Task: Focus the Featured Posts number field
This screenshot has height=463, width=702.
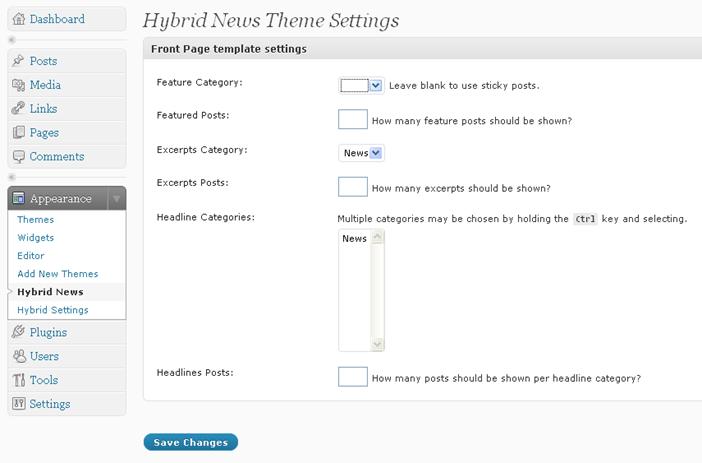Action: tap(353, 119)
